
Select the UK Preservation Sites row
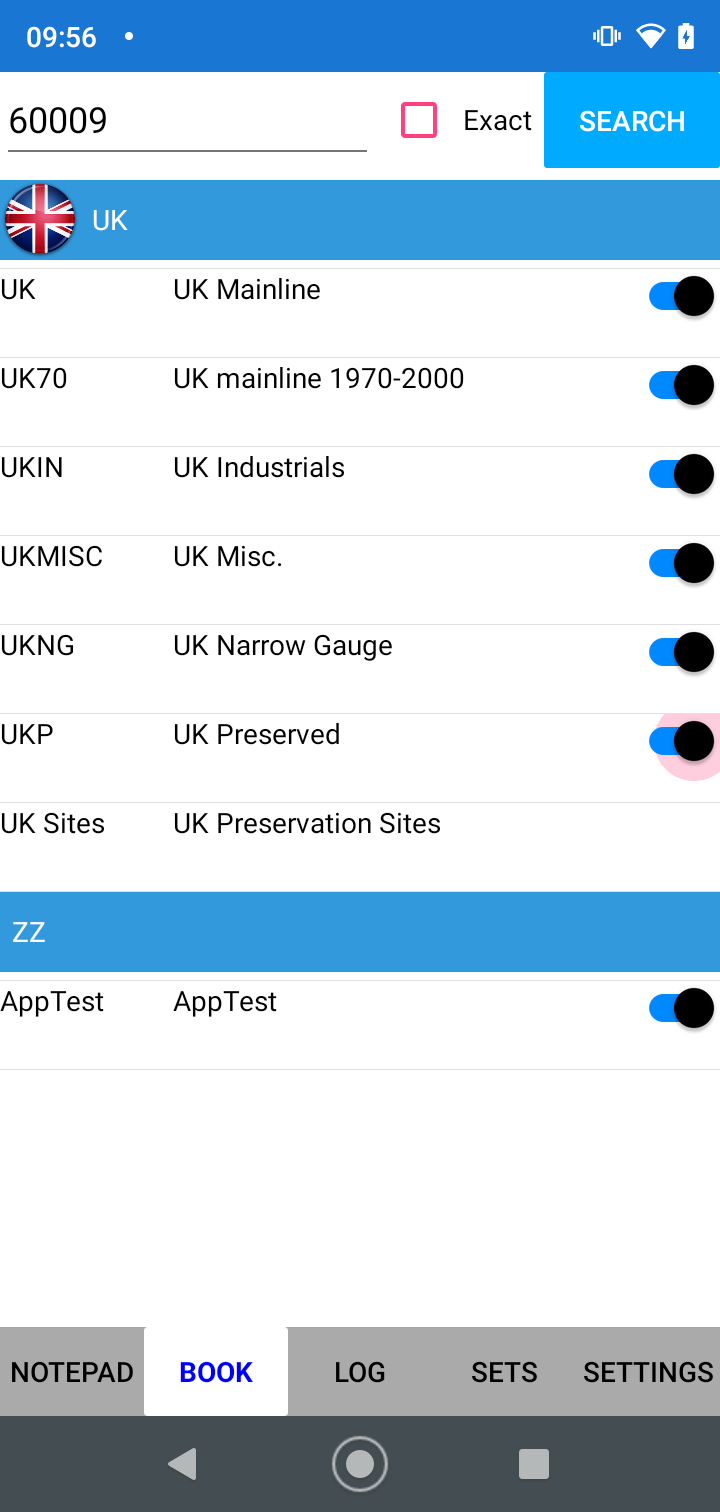pyautogui.click(x=306, y=823)
